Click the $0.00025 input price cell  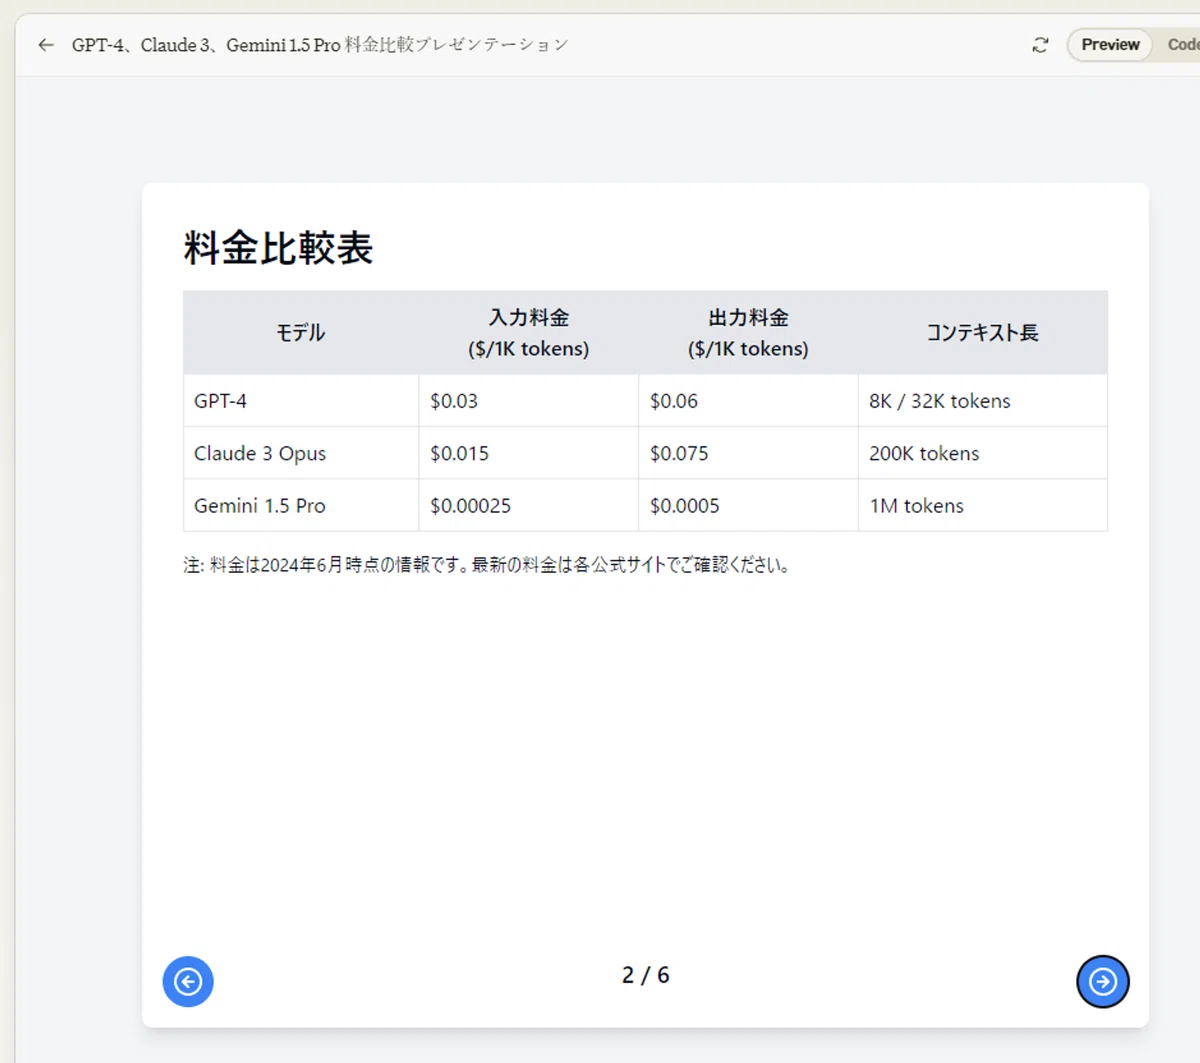529,505
